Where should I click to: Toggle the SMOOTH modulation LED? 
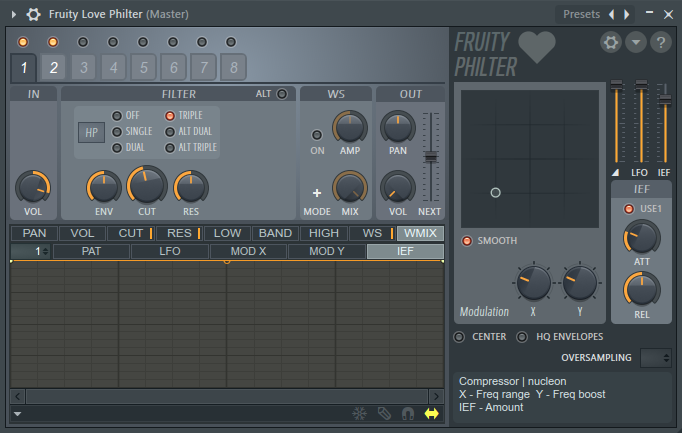coord(467,241)
